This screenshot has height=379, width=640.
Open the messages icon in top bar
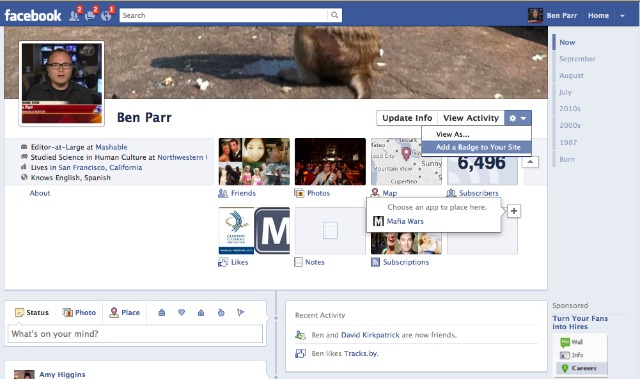90,16
